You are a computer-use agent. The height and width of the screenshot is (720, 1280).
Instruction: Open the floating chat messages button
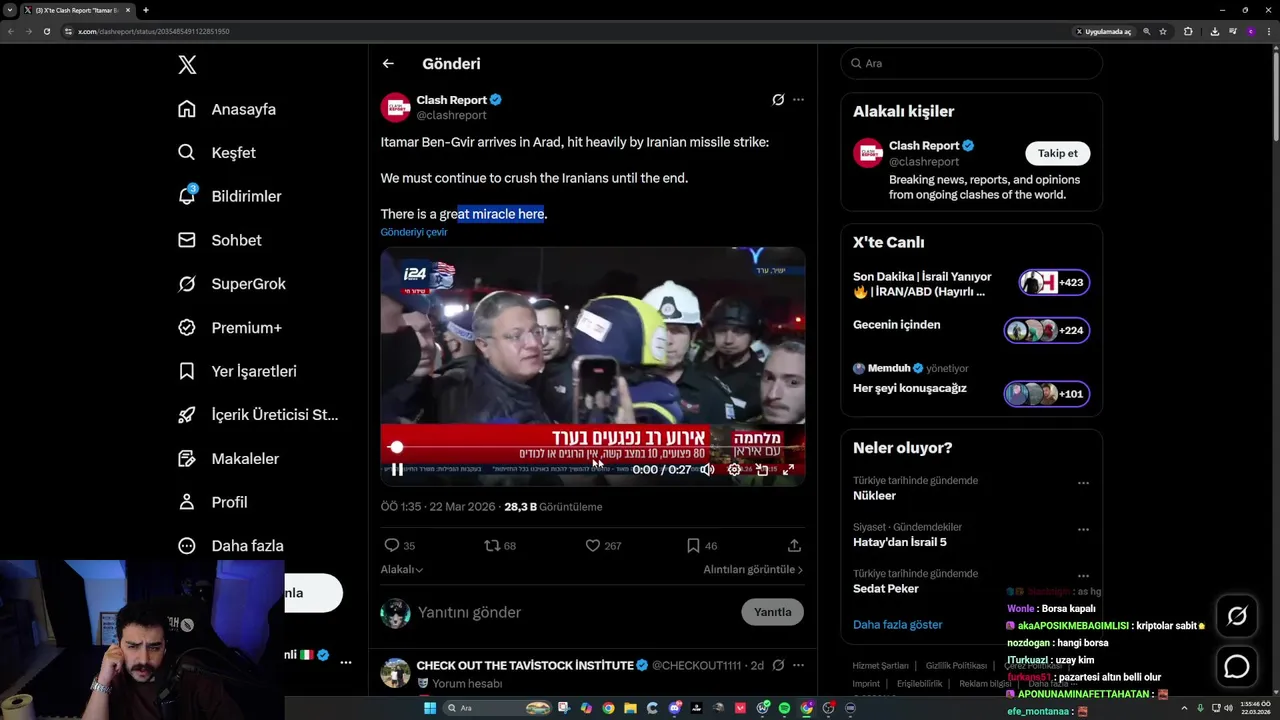1237,667
